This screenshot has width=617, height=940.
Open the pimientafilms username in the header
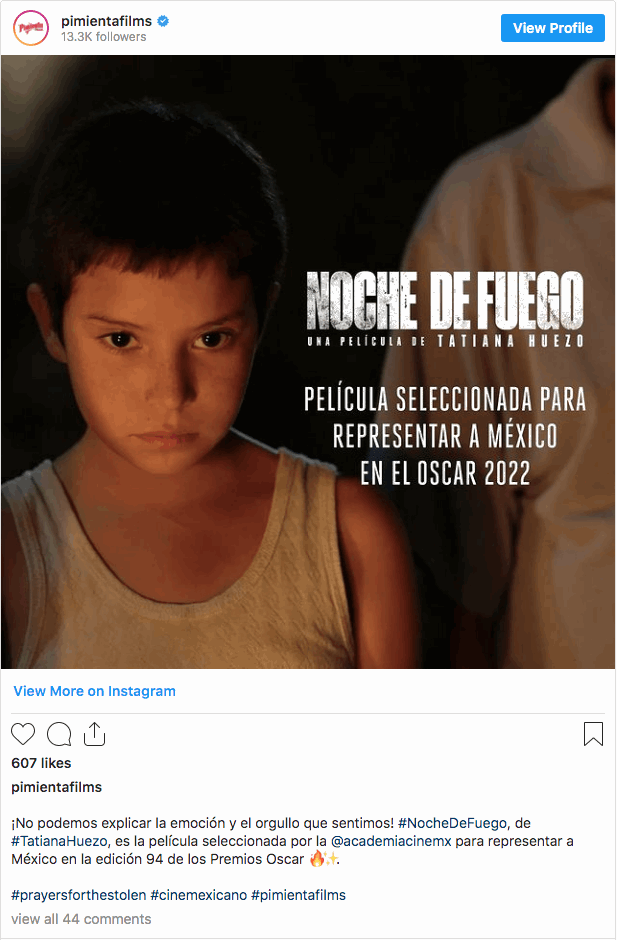point(106,21)
